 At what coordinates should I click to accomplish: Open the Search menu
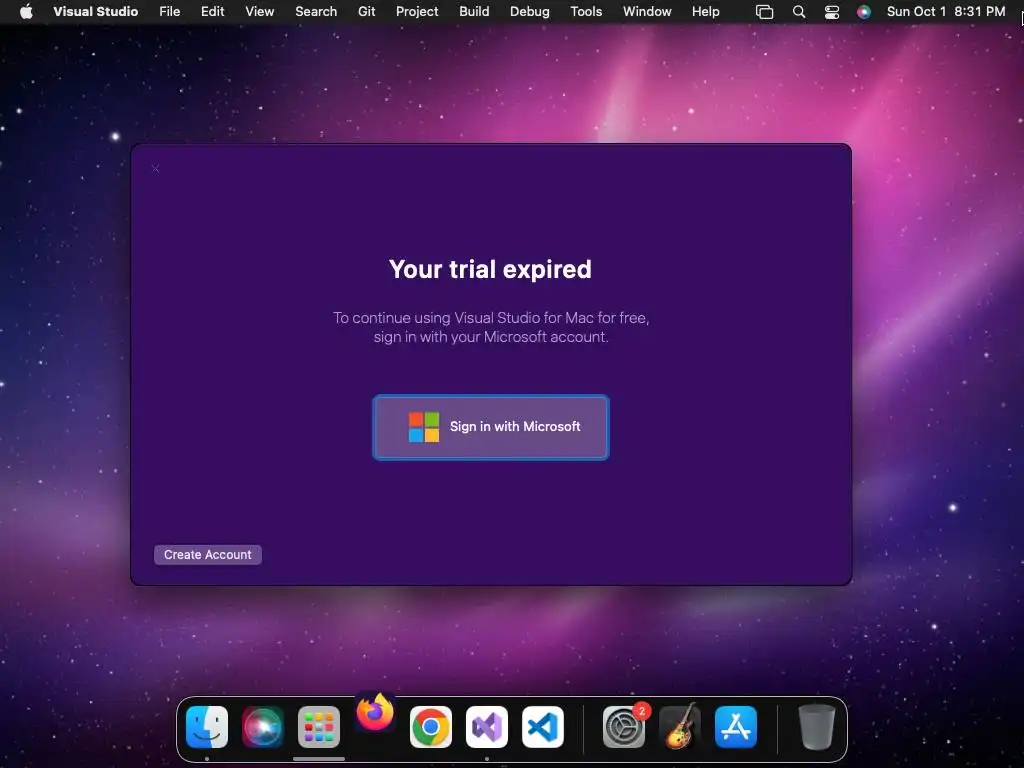[x=316, y=11]
